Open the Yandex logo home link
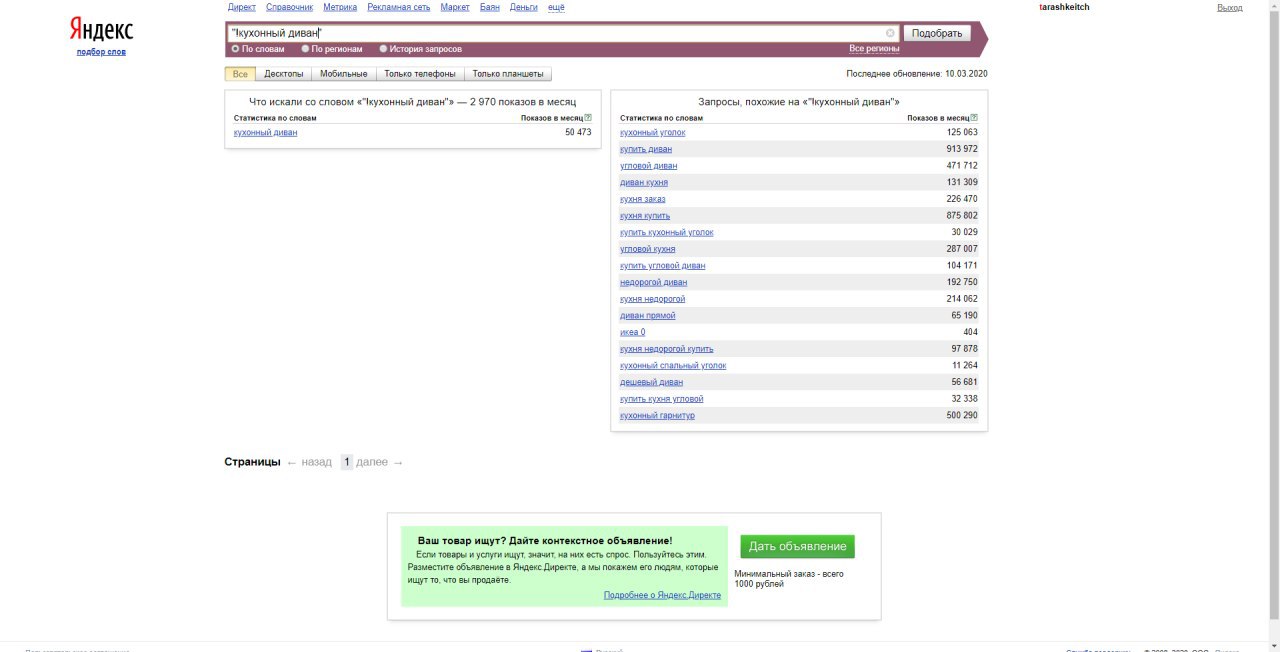This screenshot has height=652, width=1280. coord(101,29)
